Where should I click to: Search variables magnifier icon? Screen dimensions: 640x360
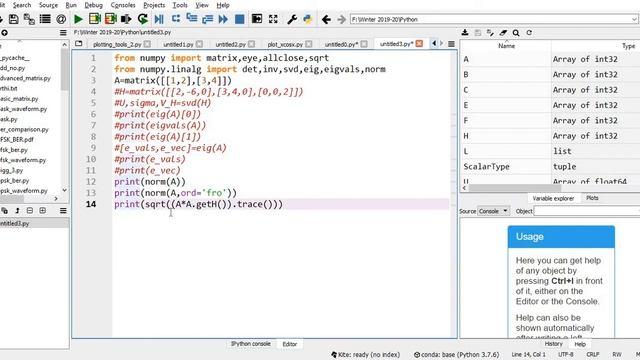point(516,33)
